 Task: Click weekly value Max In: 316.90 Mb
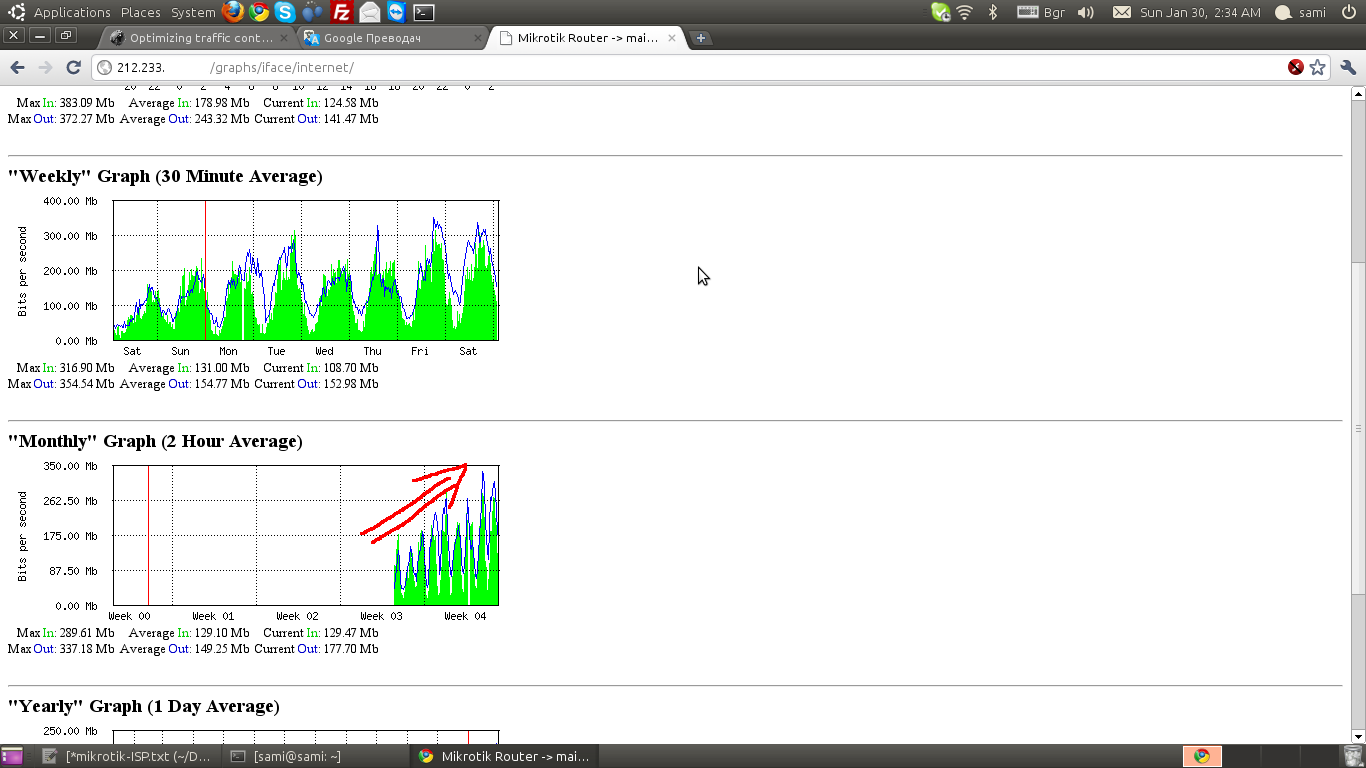click(x=65, y=368)
